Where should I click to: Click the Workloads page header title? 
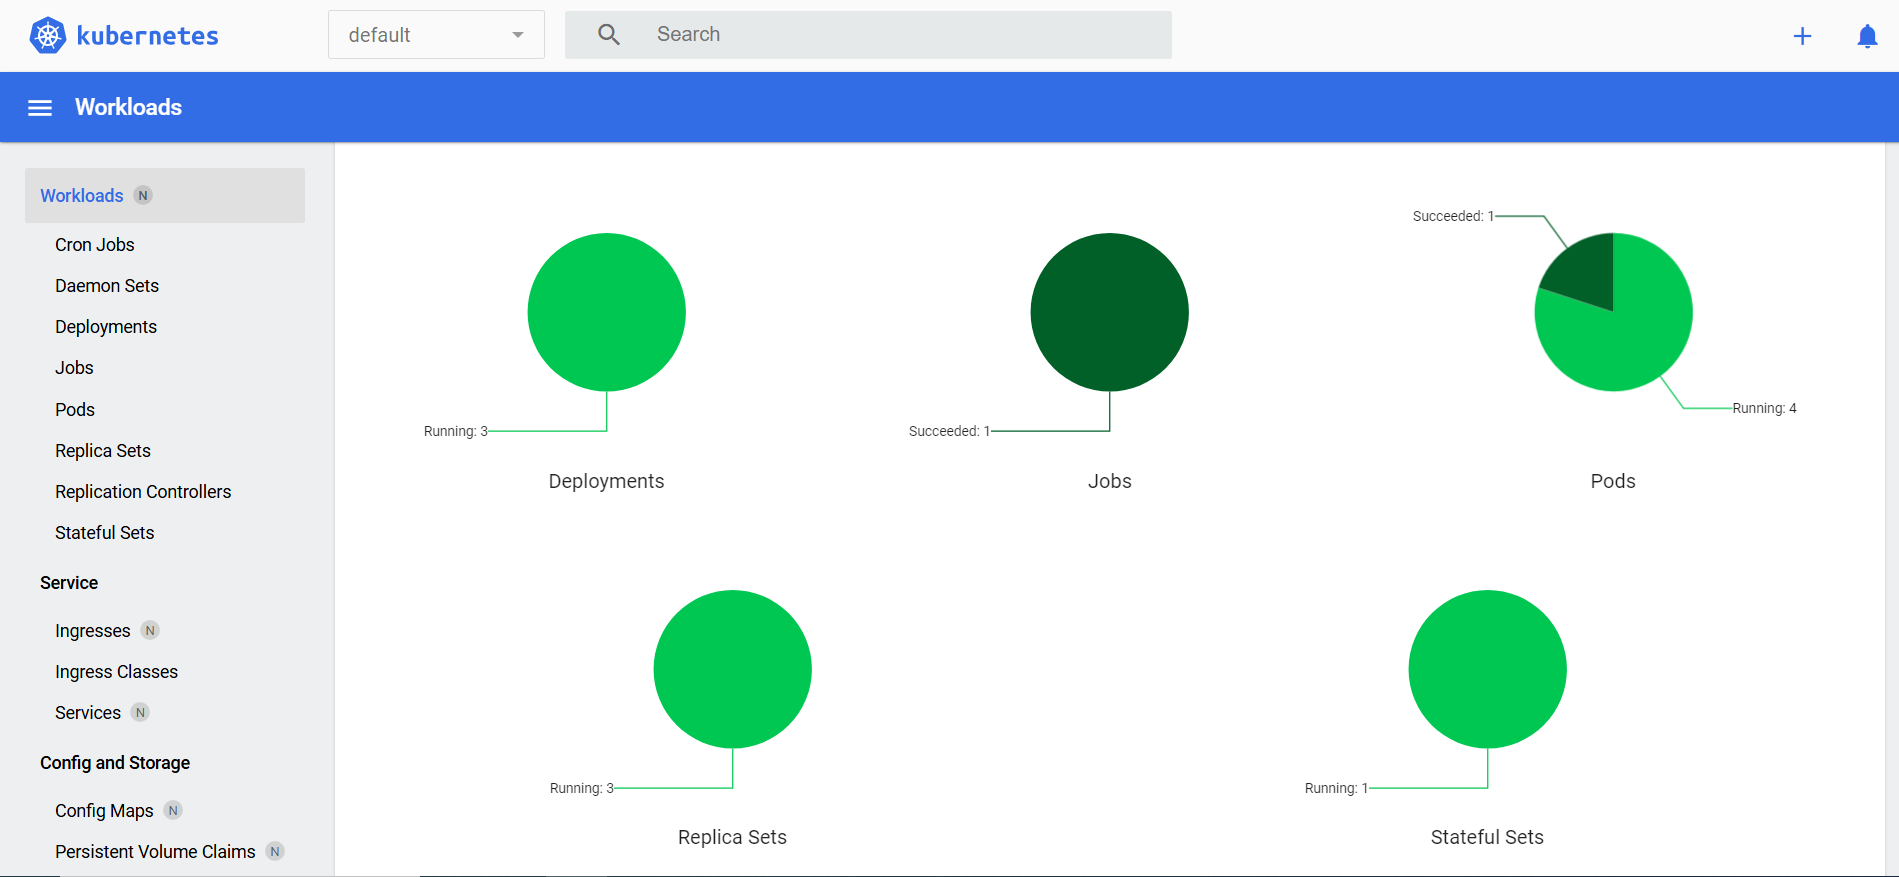tap(128, 107)
